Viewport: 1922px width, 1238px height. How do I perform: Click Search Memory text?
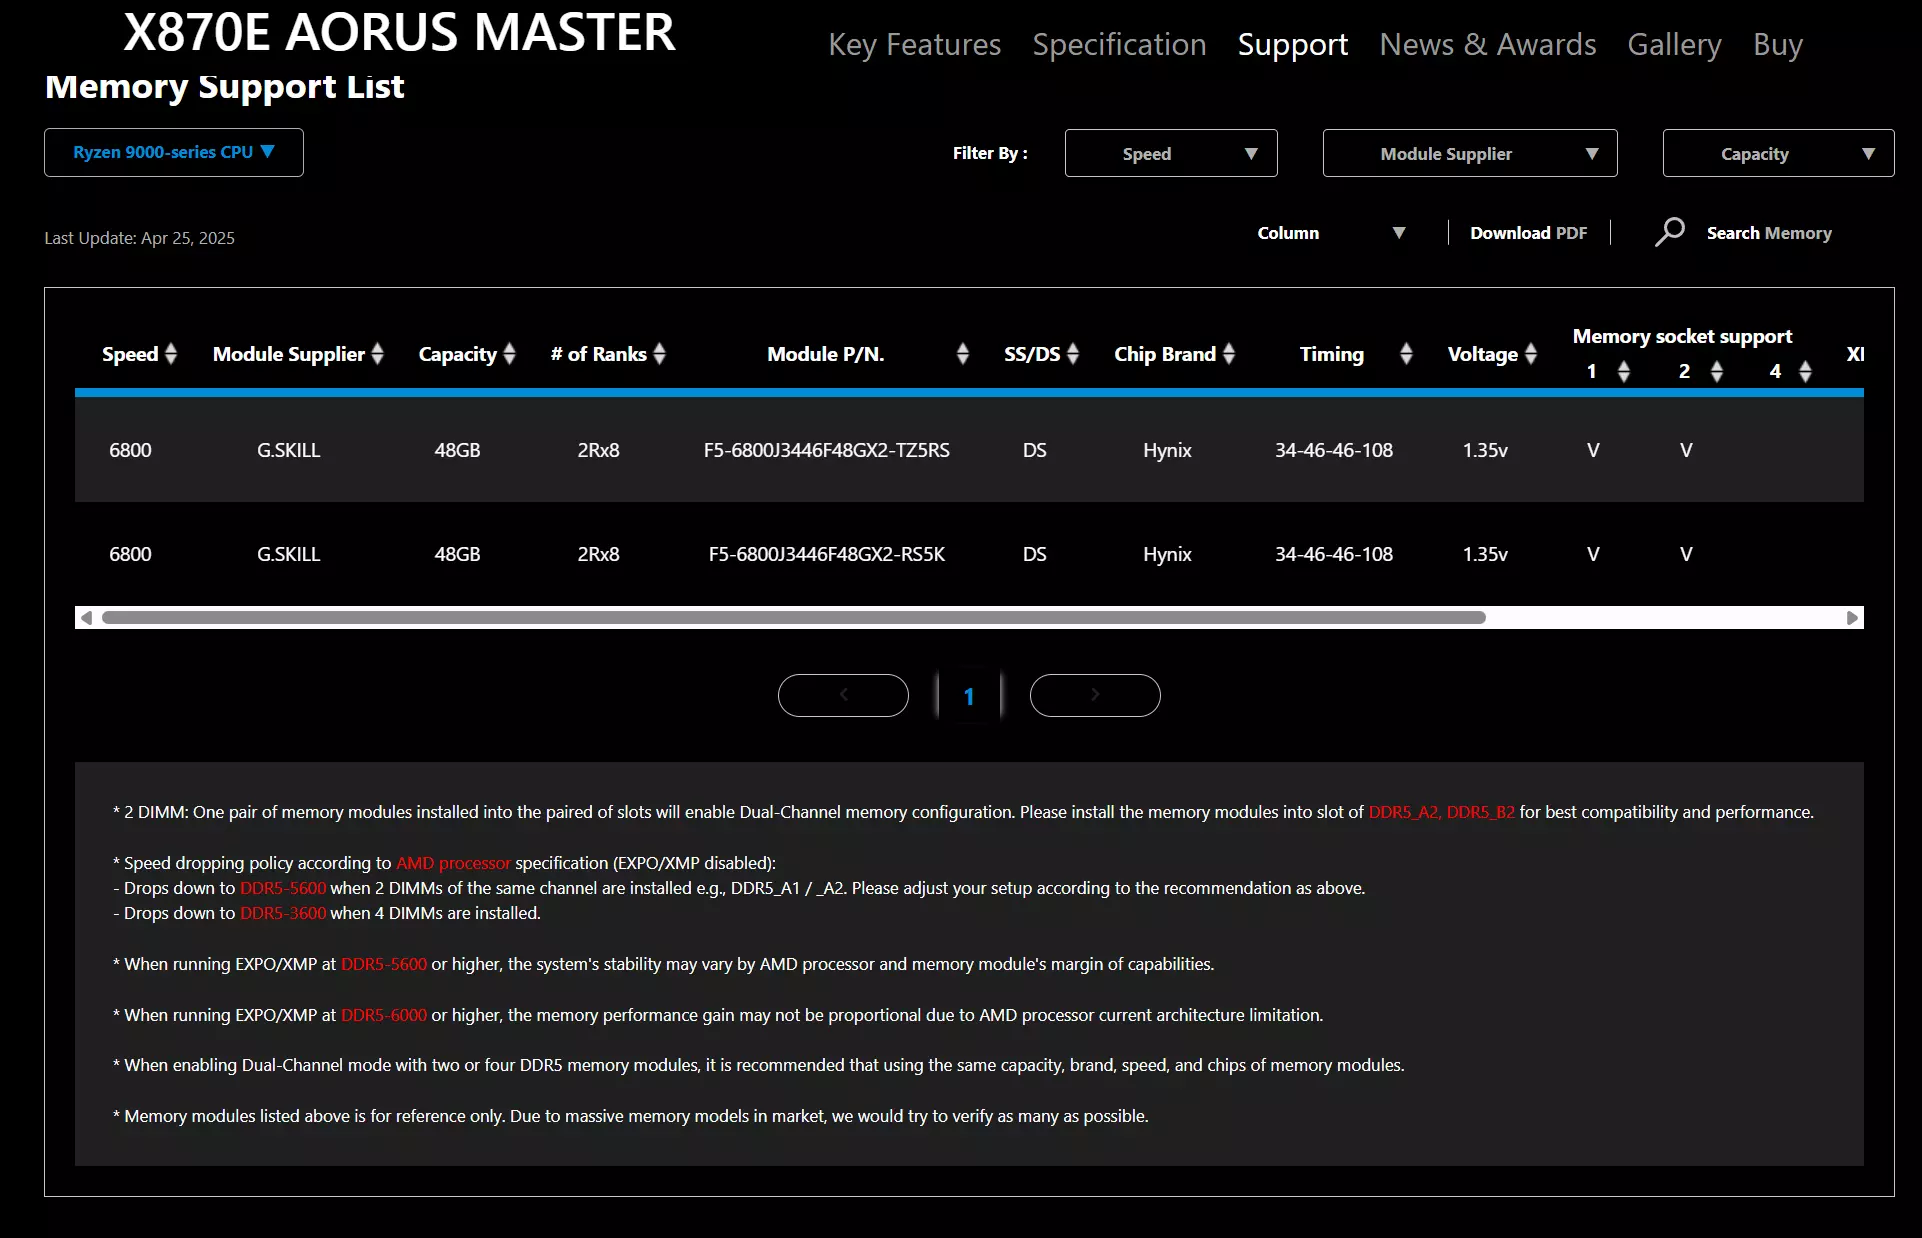(x=1769, y=233)
